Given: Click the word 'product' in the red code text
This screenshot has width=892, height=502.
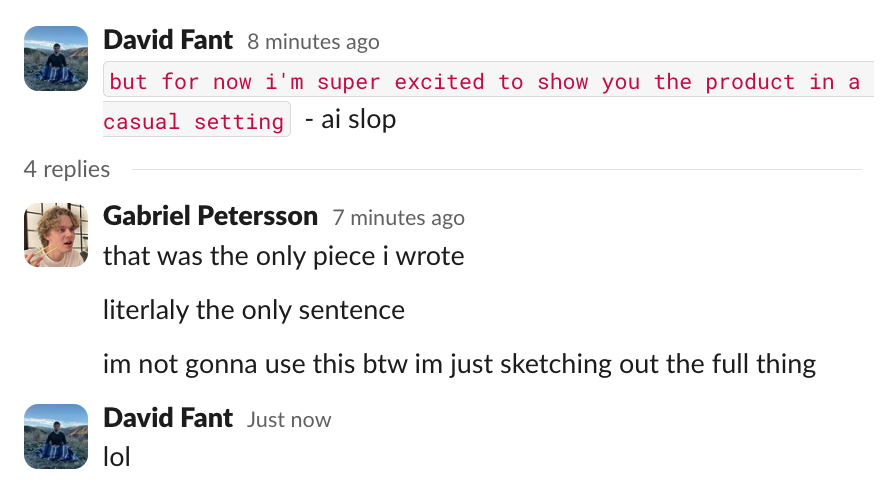Looking at the screenshot, I should tap(750, 83).
